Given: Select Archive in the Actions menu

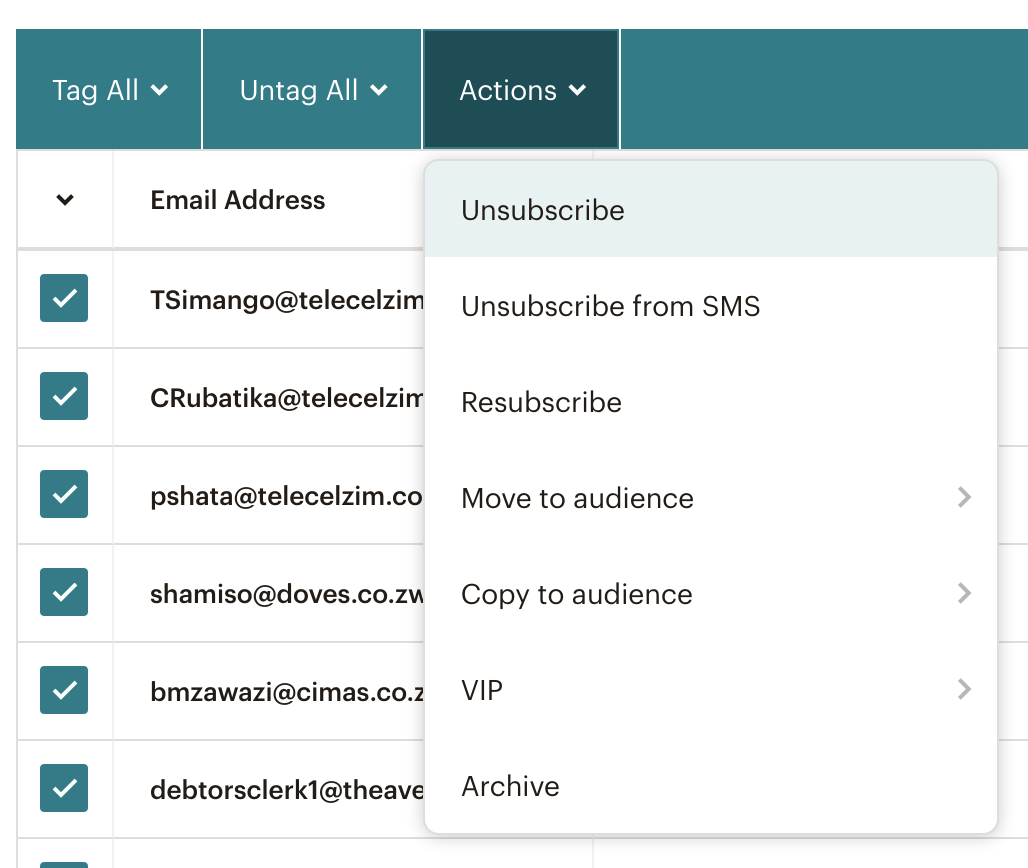Looking at the screenshot, I should click(510, 786).
